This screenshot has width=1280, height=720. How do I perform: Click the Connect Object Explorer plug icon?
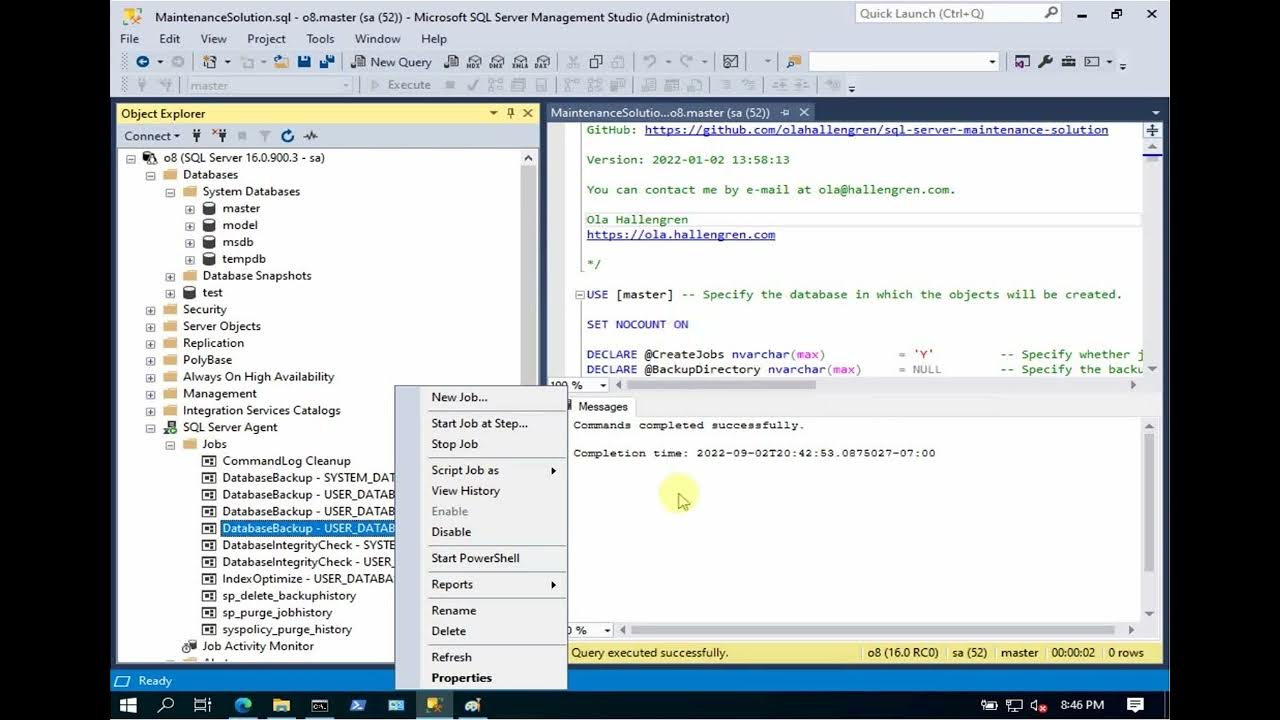point(197,136)
